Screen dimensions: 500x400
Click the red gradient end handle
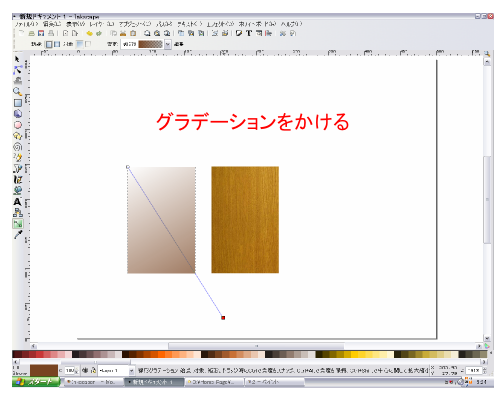click(x=223, y=318)
